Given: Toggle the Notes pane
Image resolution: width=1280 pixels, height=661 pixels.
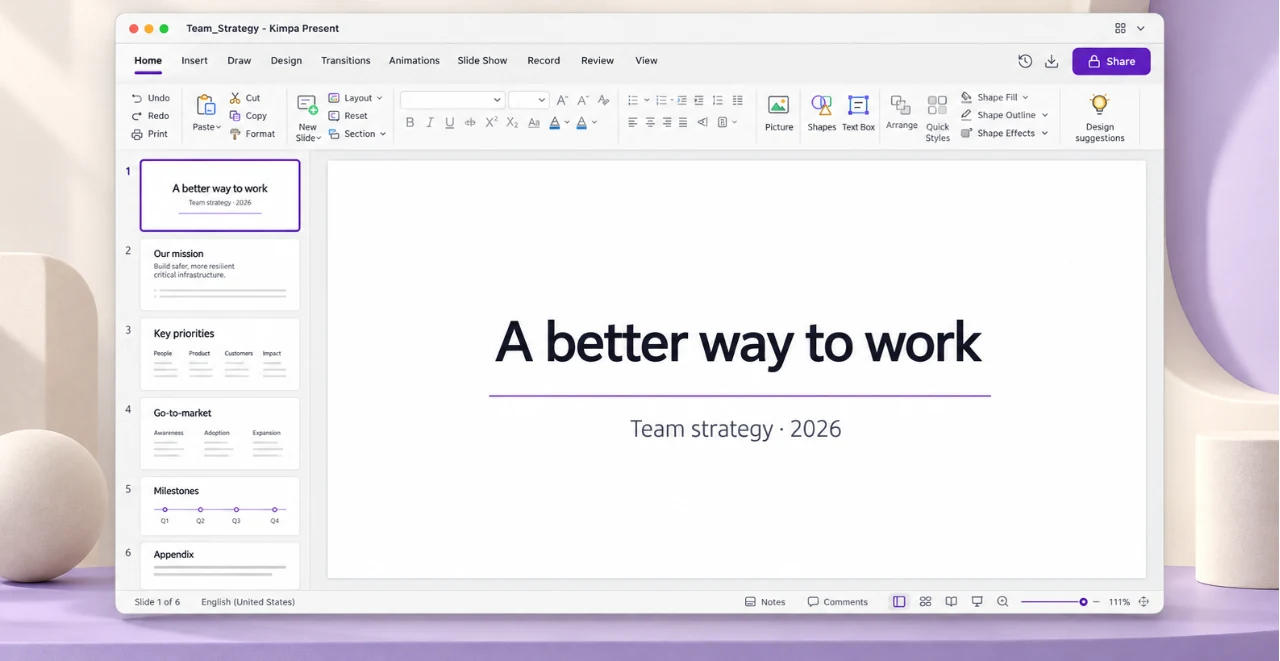Looking at the screenshot, I should tap(765, 602).
